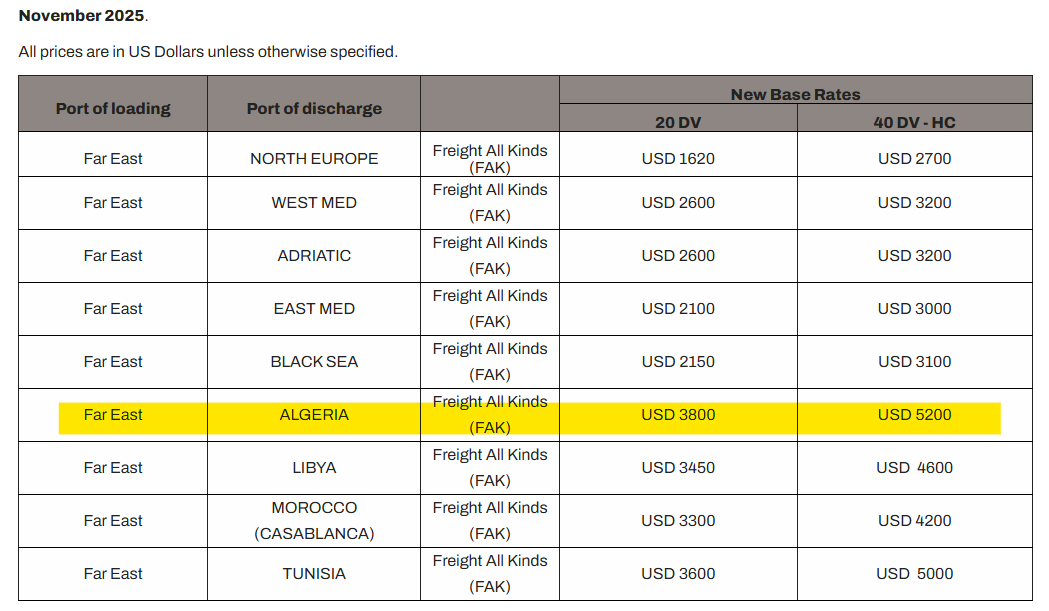
Task: Click the MOROCCO (CASABLANCA) cell
Action: [x=314, y=520]
